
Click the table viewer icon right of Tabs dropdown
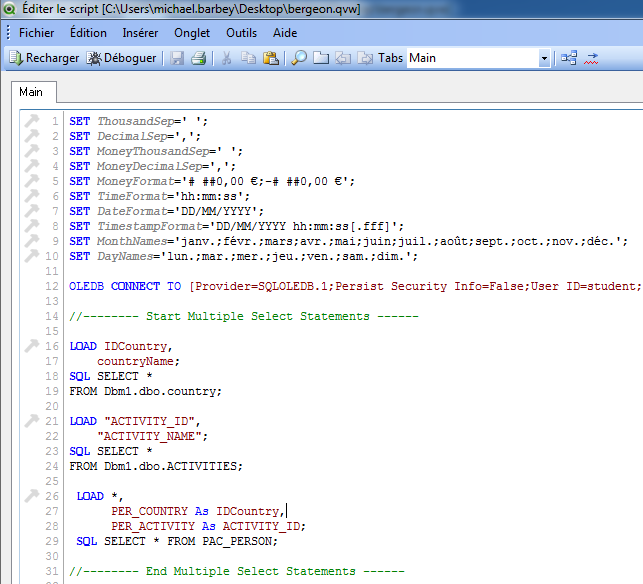pyautogui.click(x=569, y=58)
